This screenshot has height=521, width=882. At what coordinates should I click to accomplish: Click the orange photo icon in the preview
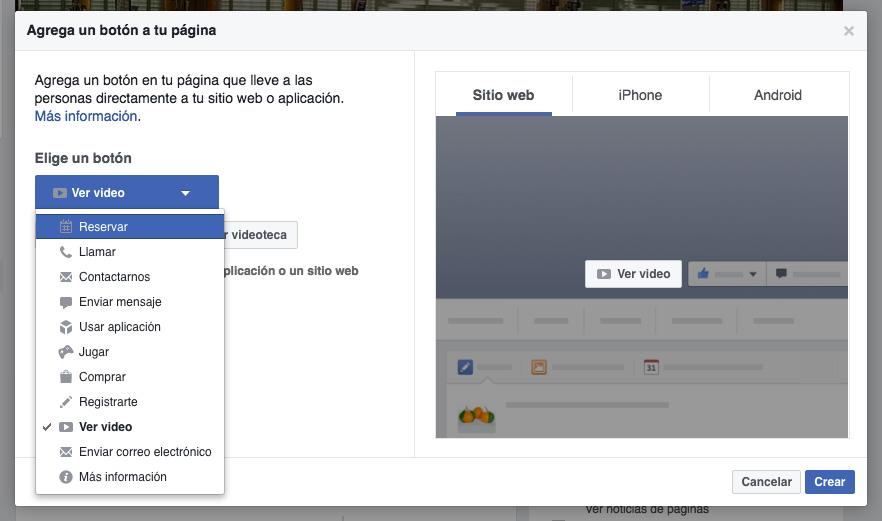tap(539, 367)
